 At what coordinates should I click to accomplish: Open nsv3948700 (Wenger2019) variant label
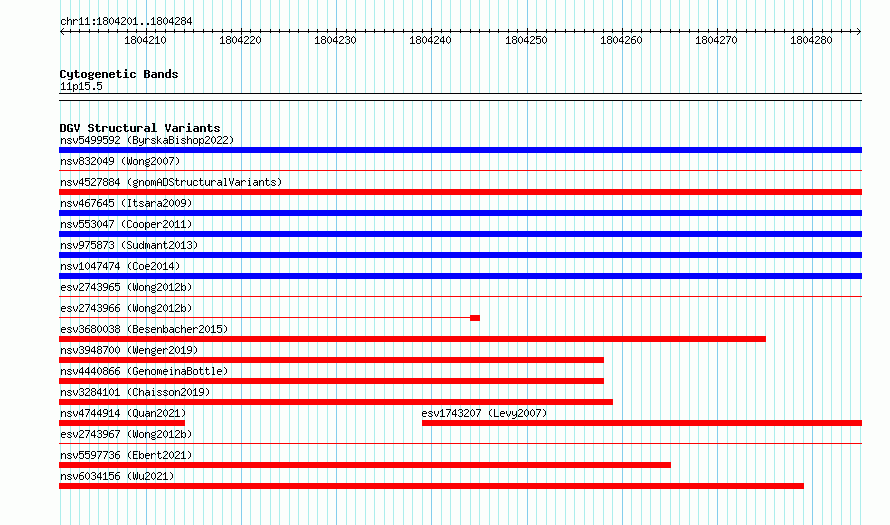point(129,350)
